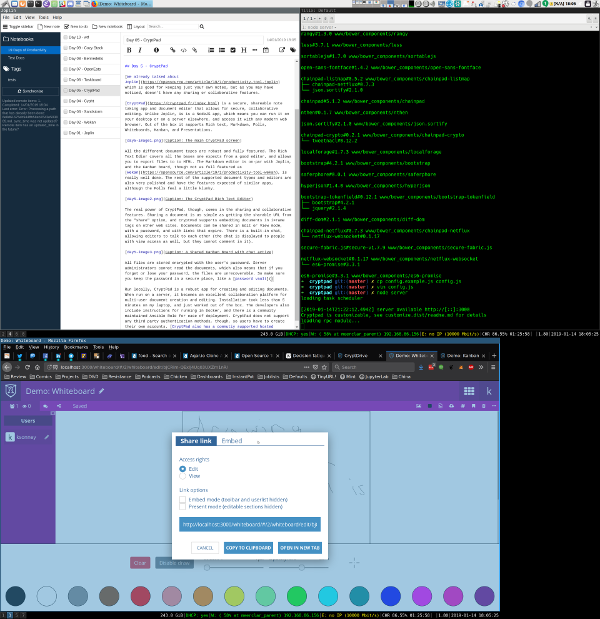Screen dimensions: 600x619
Task: Click the Bold icon in Joplin editor
Action: (131, 48)
